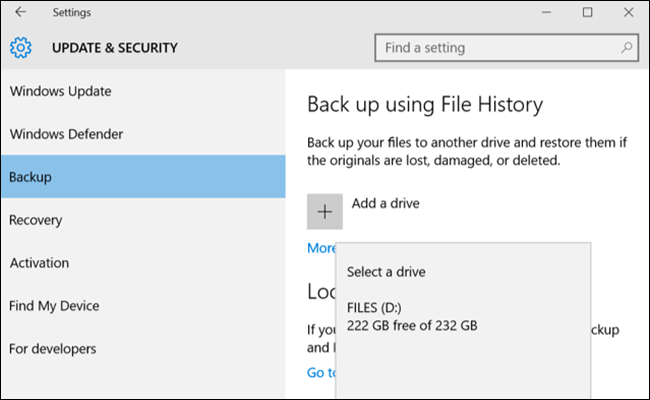650x400 pixels.
Task: Open the Recovery section
Action: pyautogui.click(x=35, y=220)
